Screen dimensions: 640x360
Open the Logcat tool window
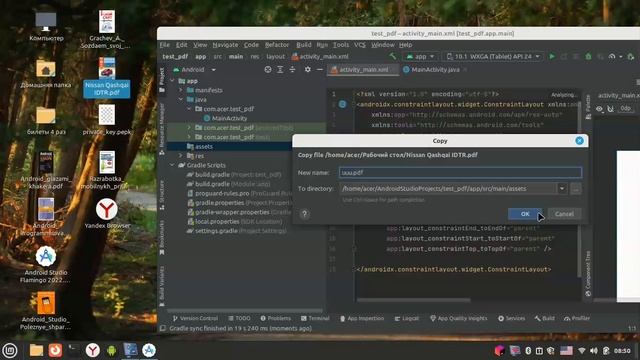tap(407, 318)
